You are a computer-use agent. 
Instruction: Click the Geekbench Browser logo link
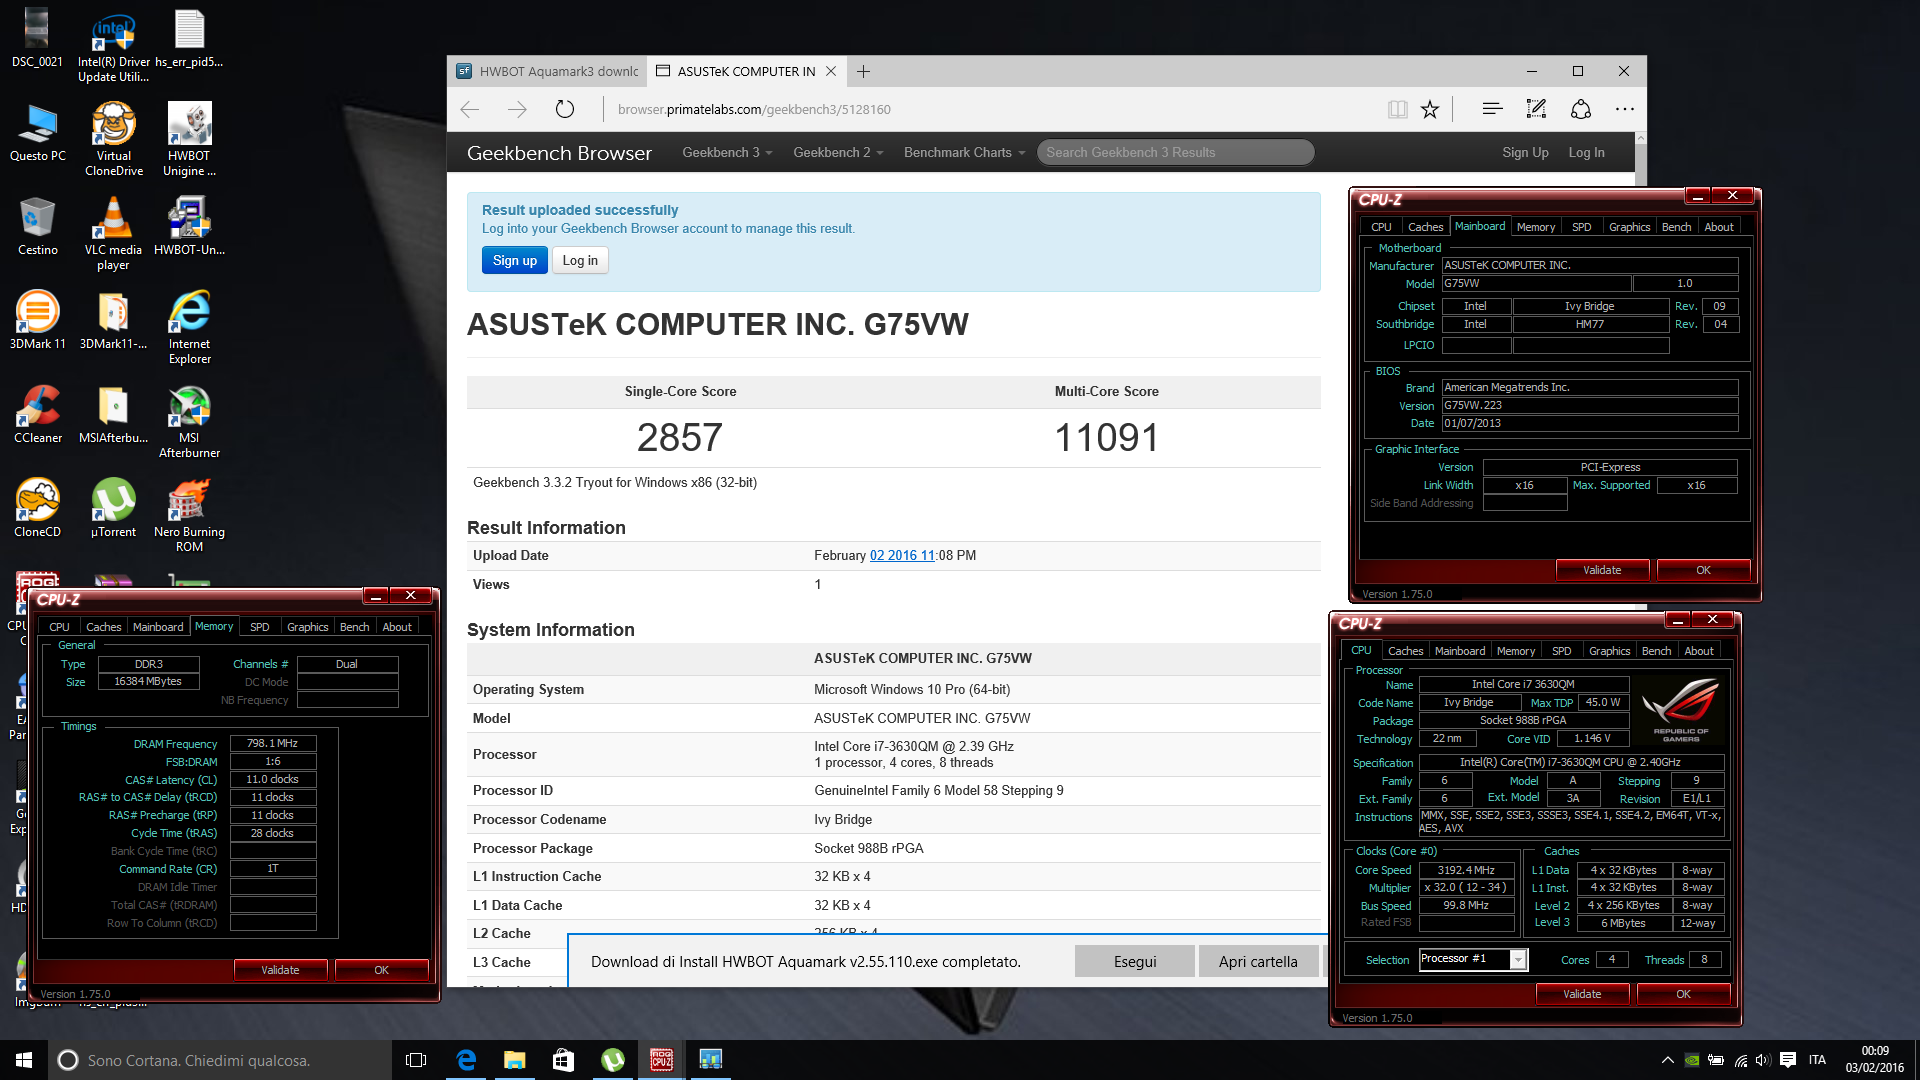[559, 153]
